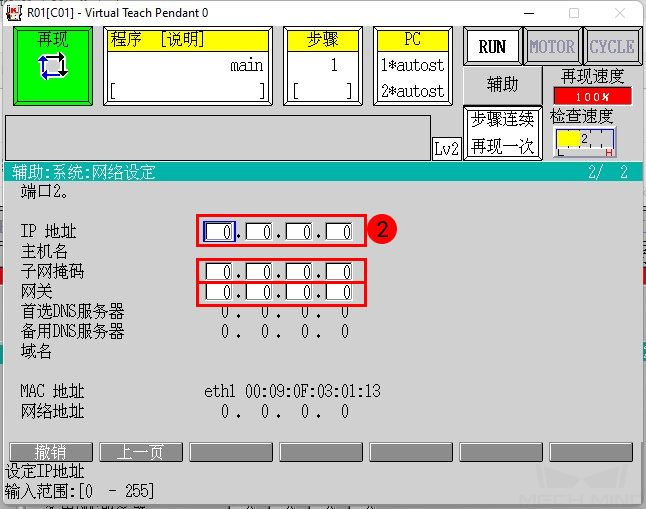The image size is (646, 509).
Task: Click the 再现速度 100% red speed indicator
Action: click(592, 96)
